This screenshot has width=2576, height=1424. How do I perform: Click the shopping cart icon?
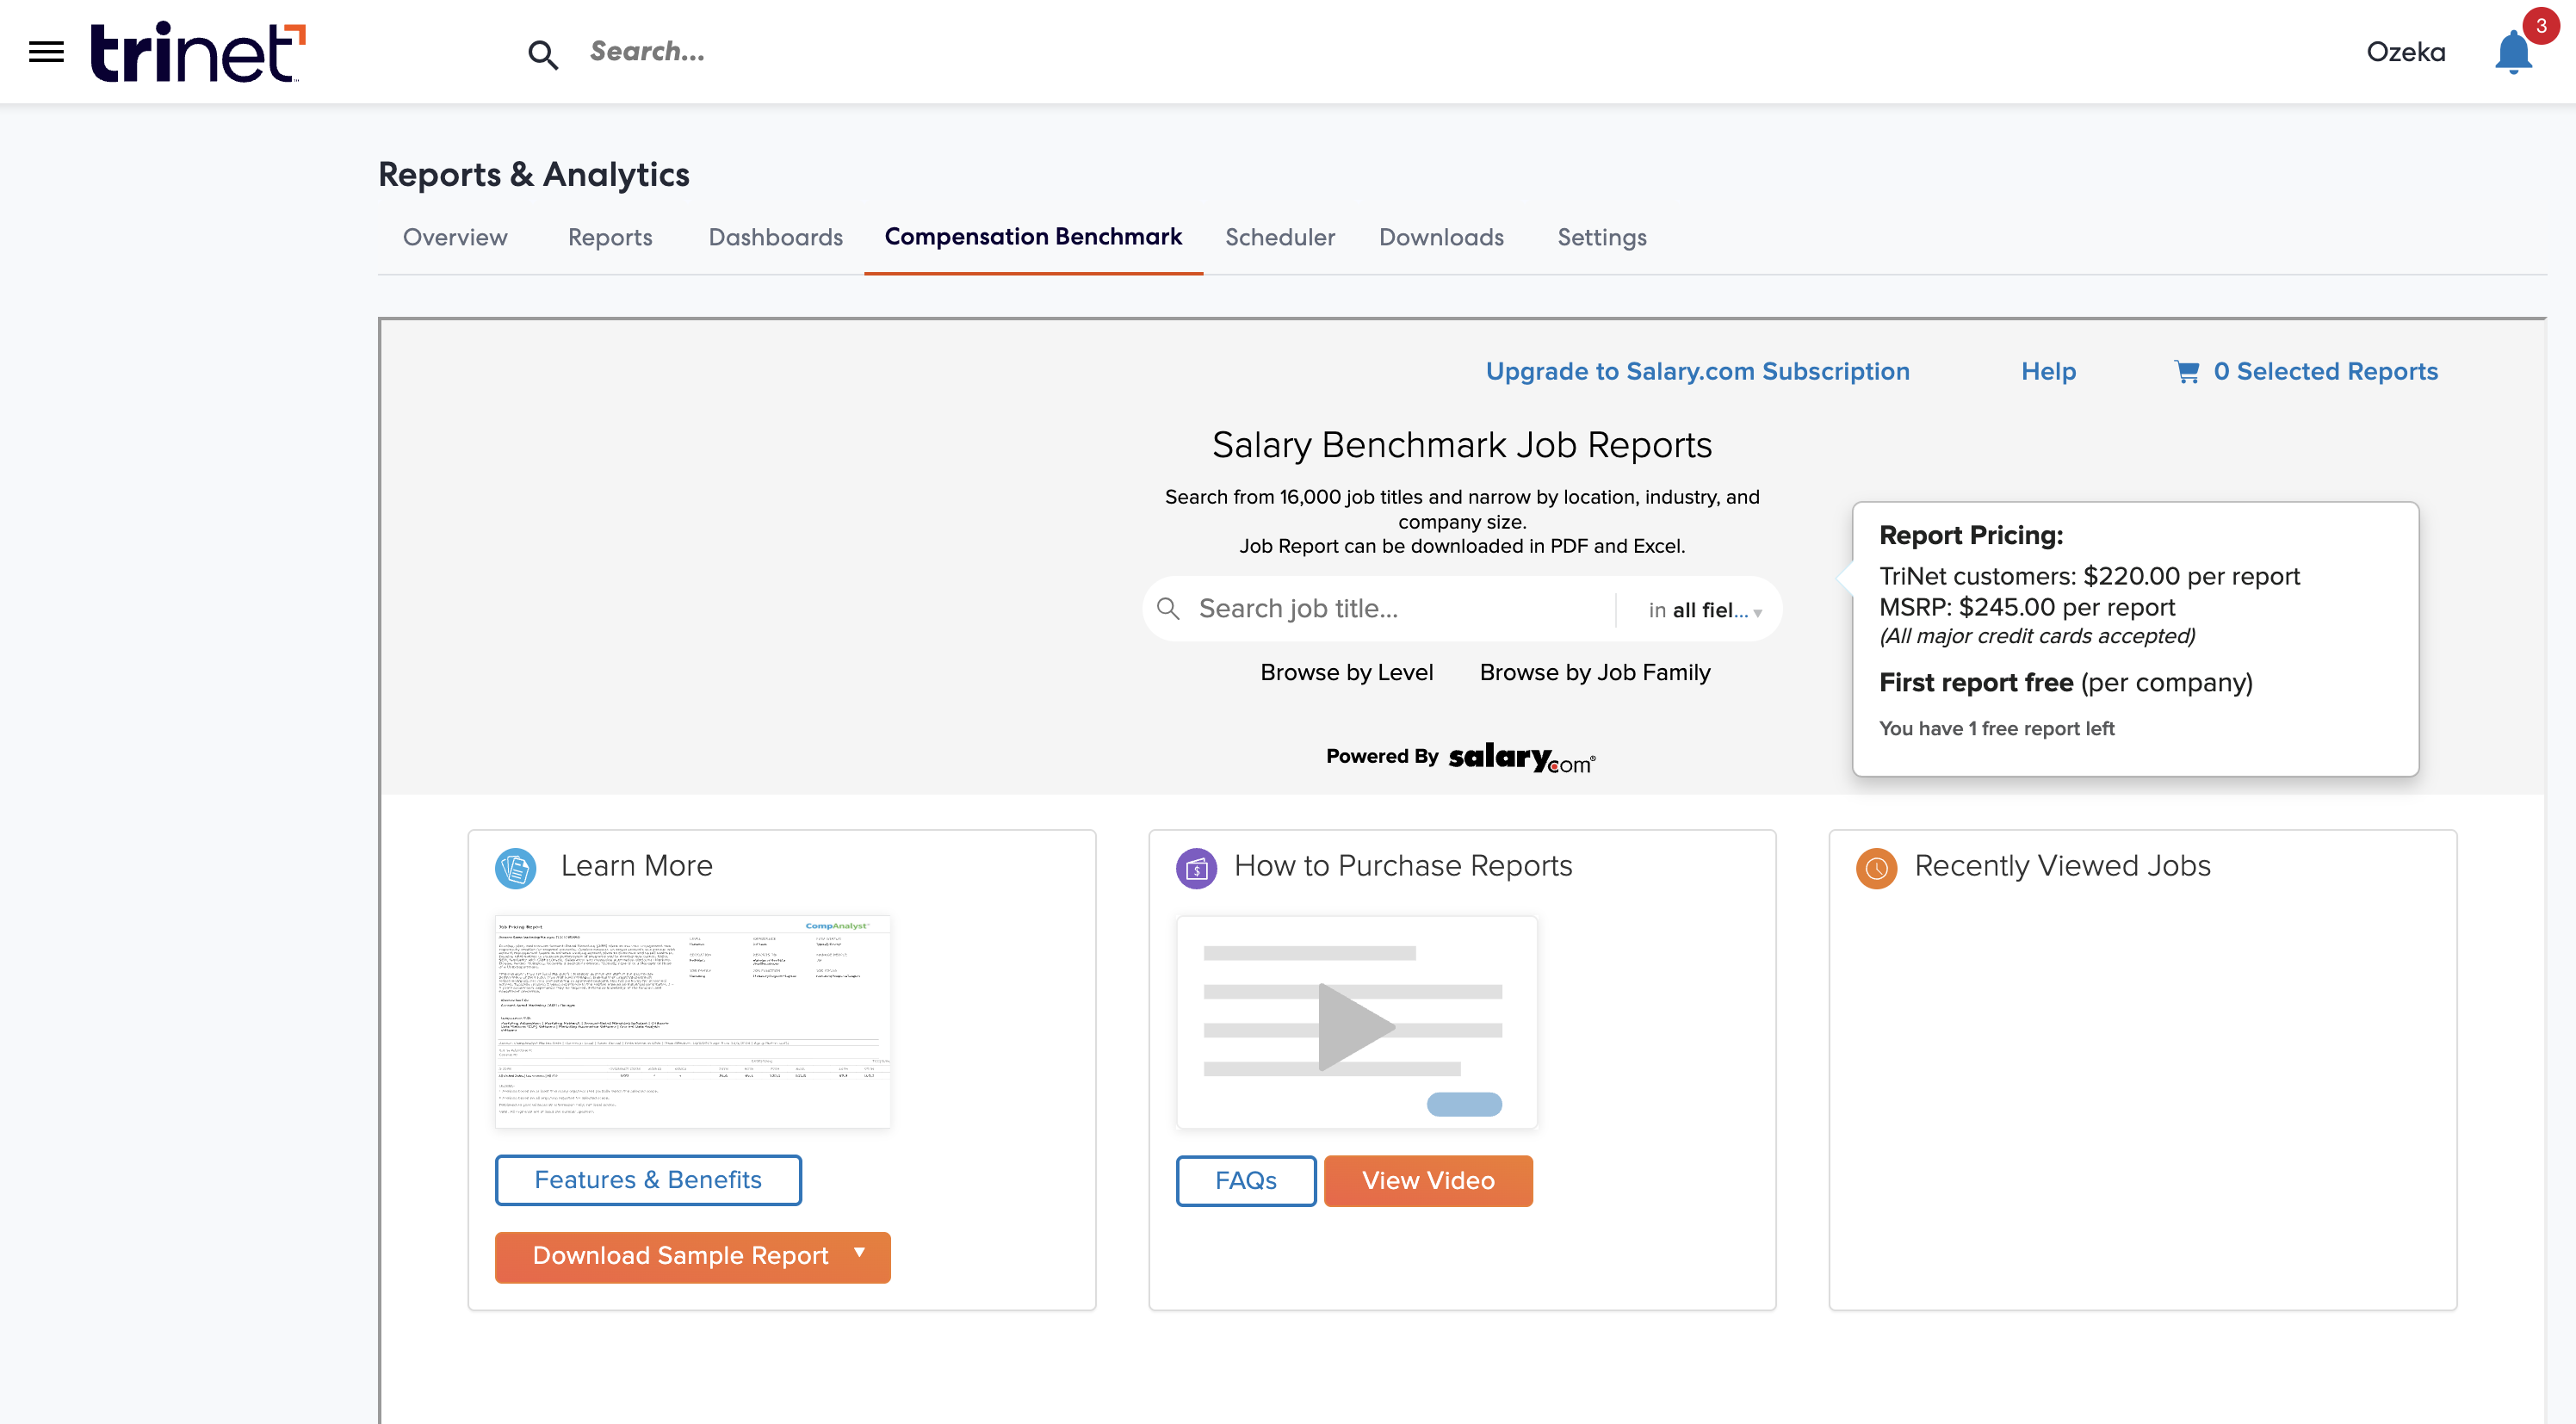(x=2187, y=372)
